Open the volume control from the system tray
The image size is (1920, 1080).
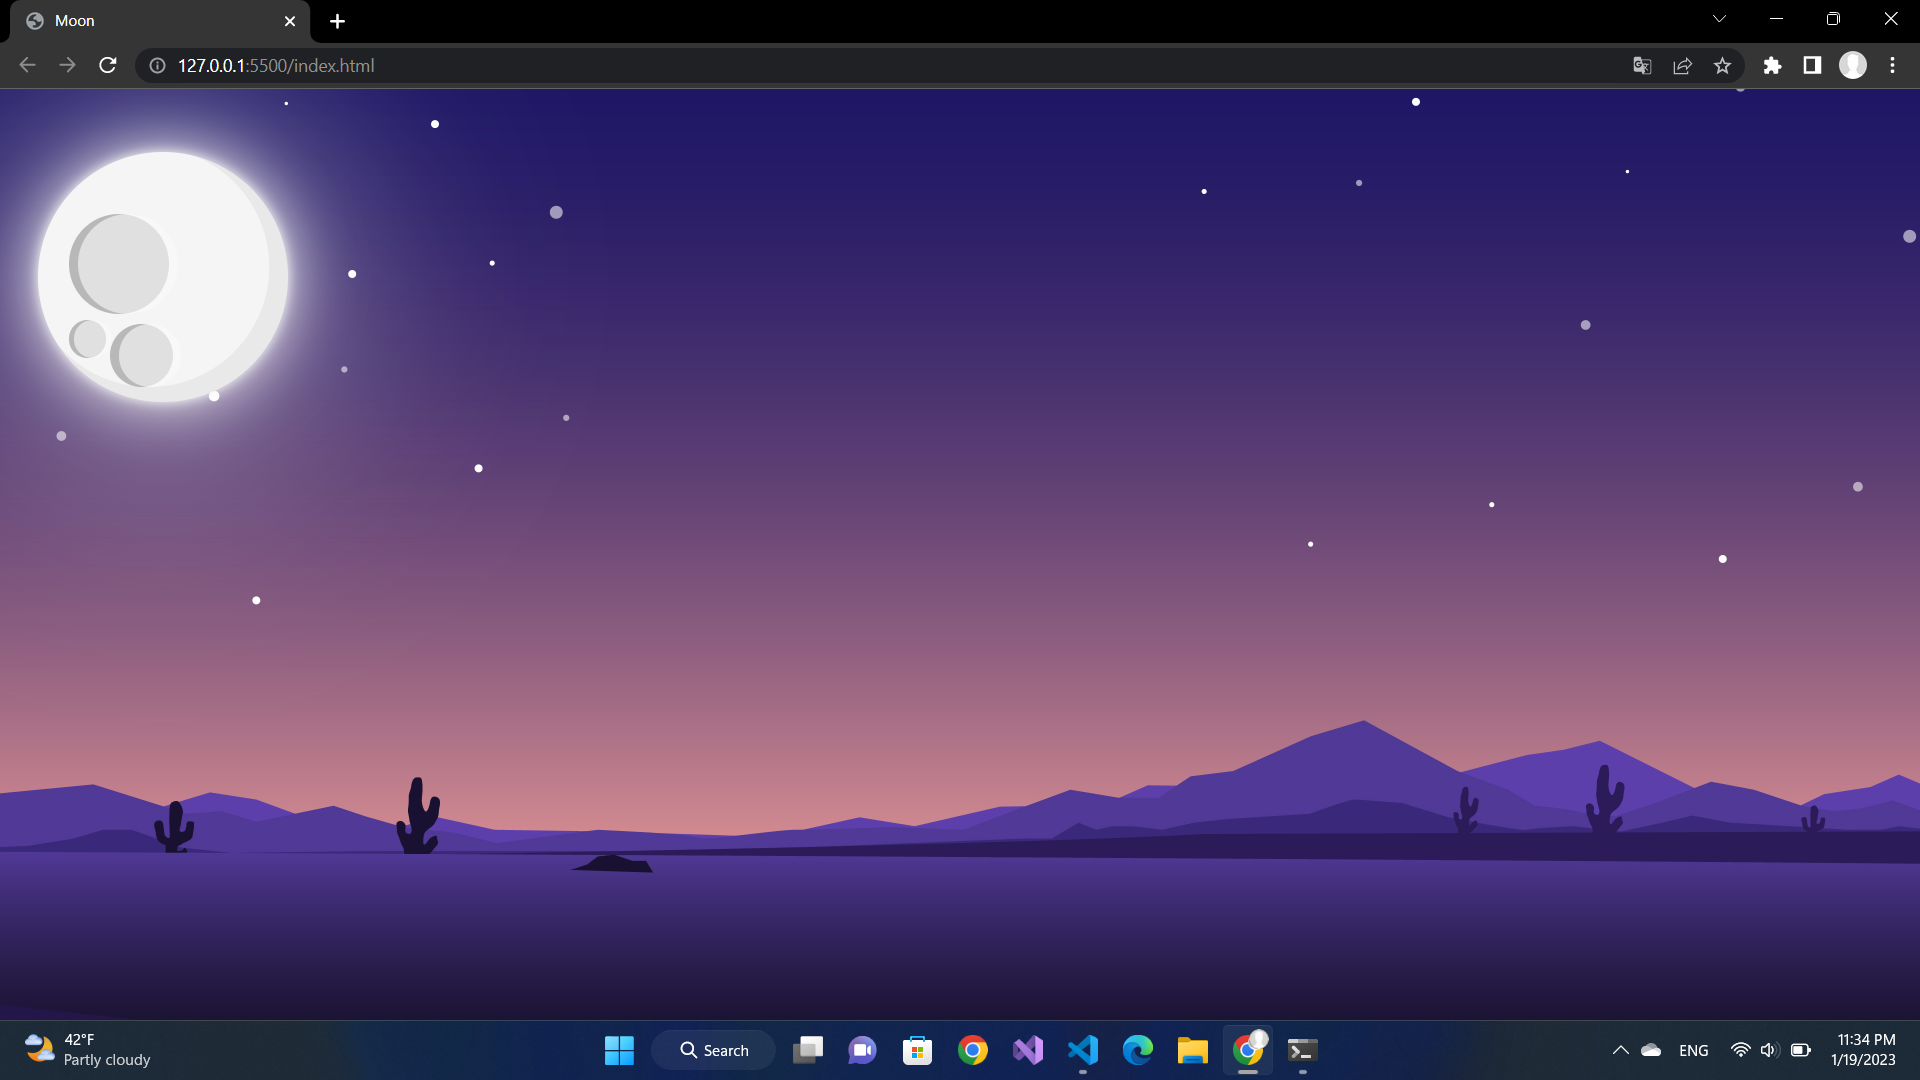(x=1769, y=1050)
